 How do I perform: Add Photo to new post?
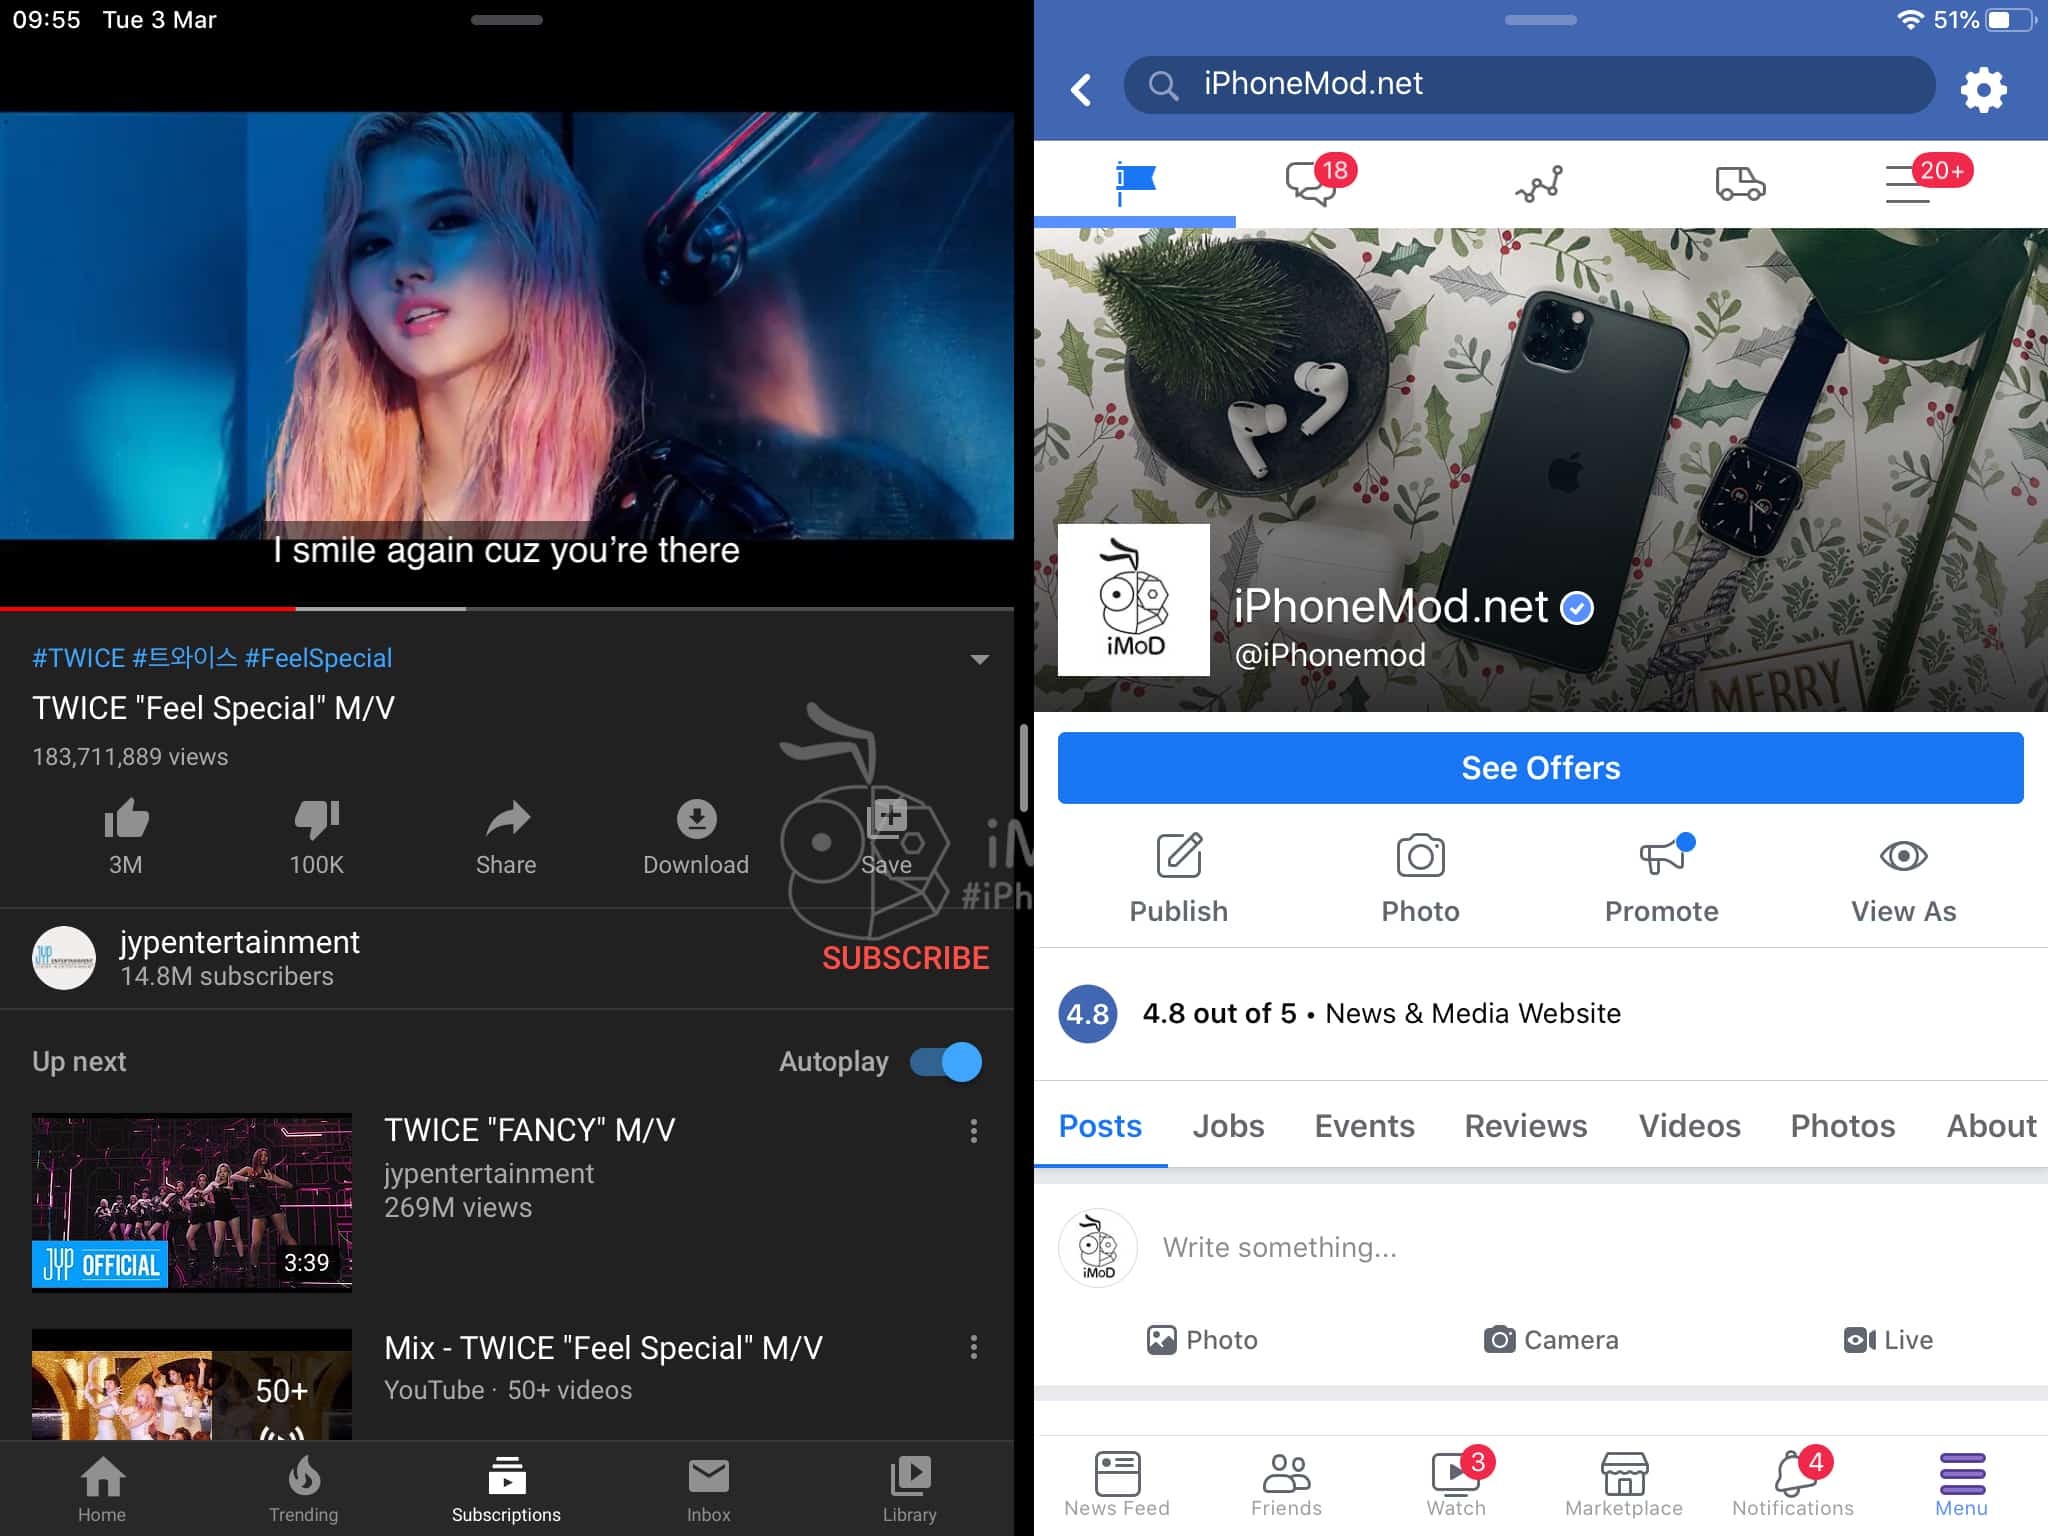1202,1340
